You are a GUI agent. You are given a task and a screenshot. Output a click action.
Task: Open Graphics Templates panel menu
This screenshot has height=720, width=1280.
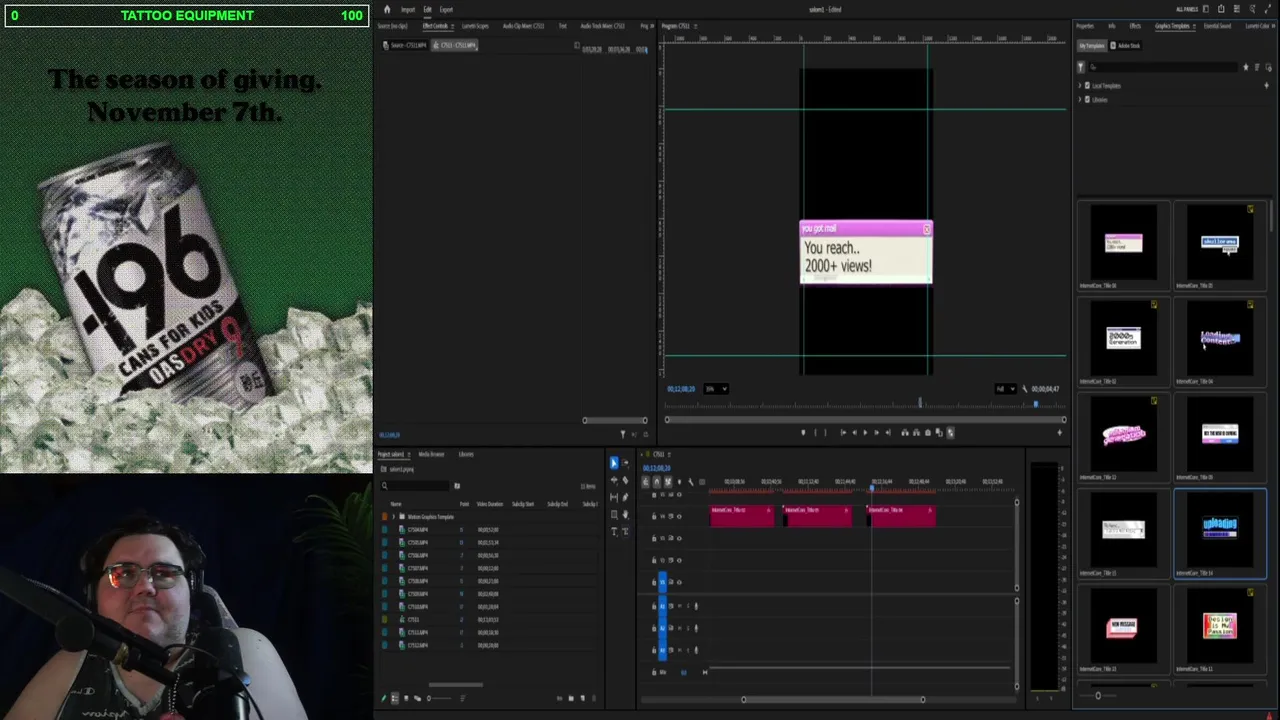tap(1194, 26)
